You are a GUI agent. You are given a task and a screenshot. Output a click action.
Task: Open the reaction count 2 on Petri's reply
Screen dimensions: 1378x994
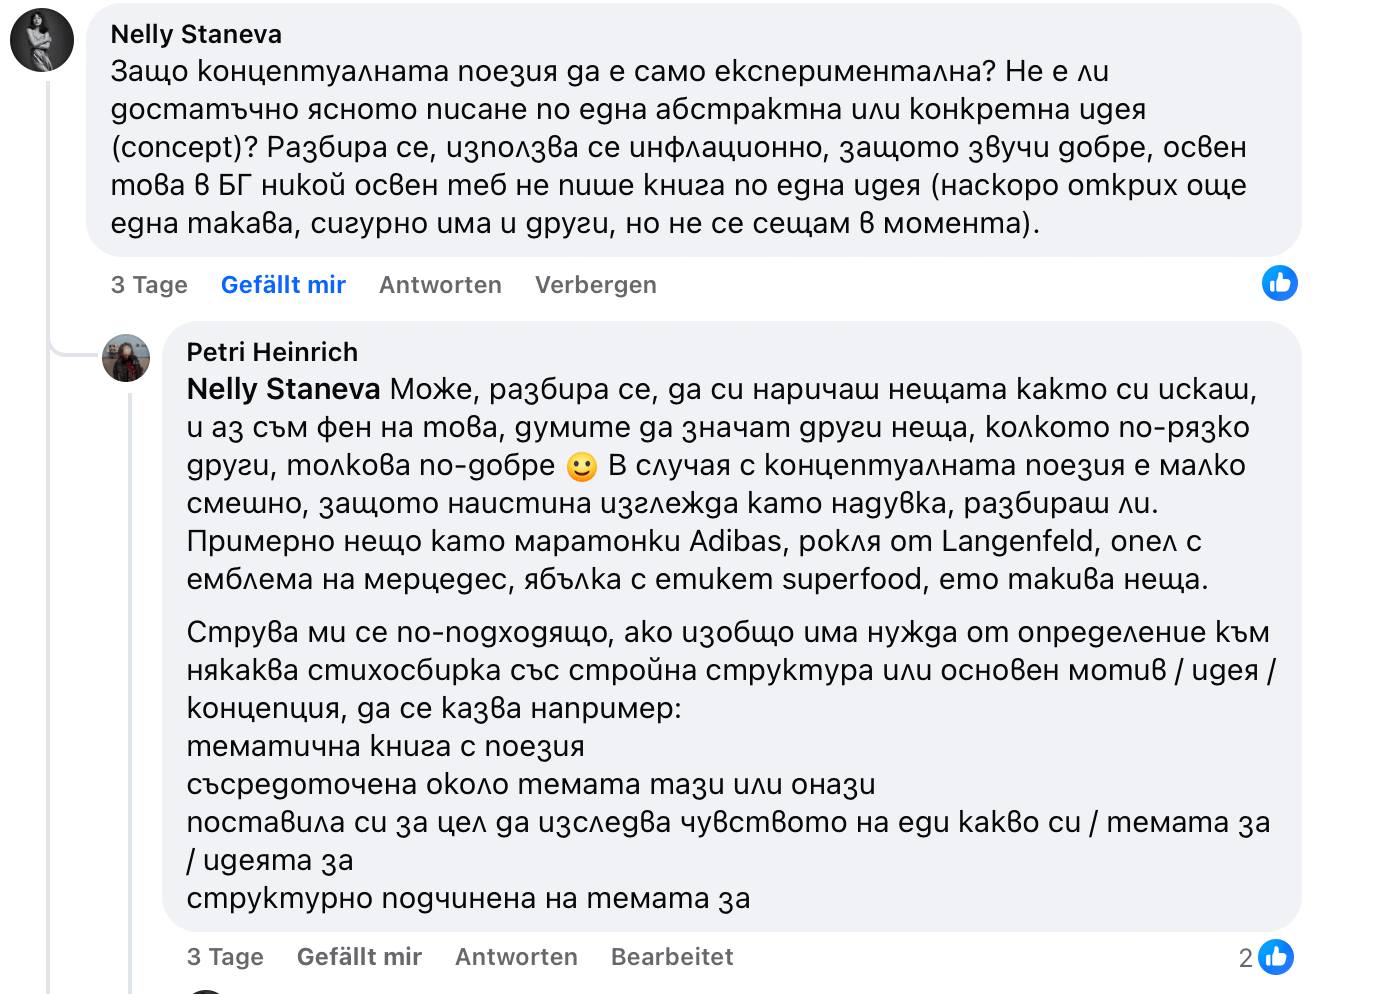[1245, 958]
